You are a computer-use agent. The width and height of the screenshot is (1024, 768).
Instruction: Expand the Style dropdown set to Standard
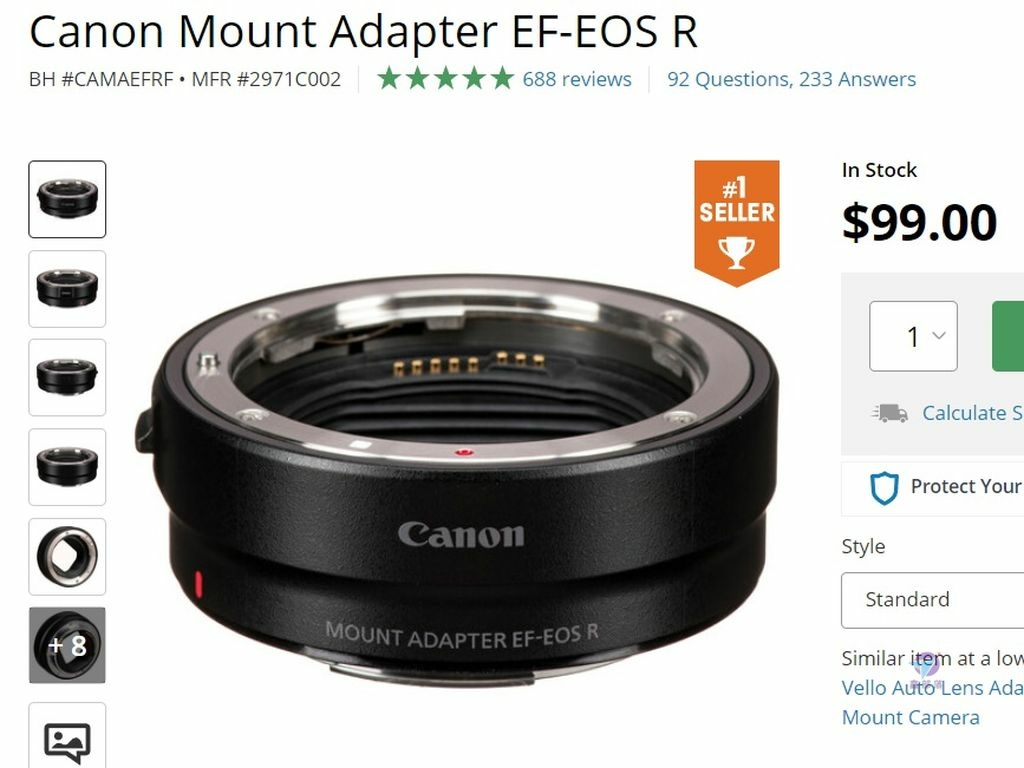933,600
